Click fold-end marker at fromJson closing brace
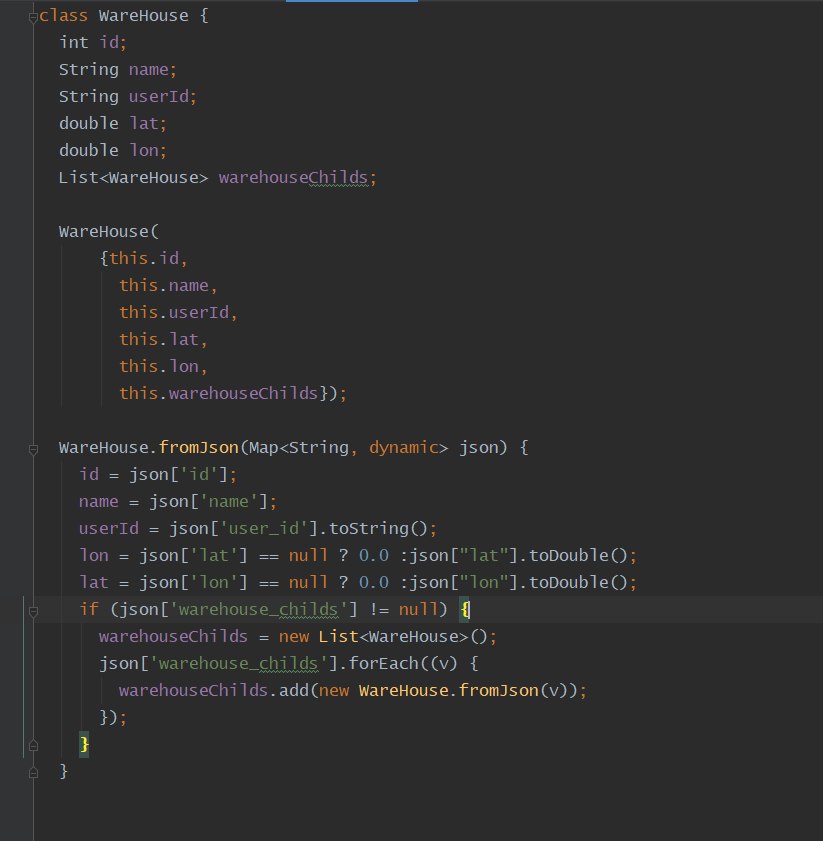Viewport: 823px width, 841px height. (x=33, y=772)
